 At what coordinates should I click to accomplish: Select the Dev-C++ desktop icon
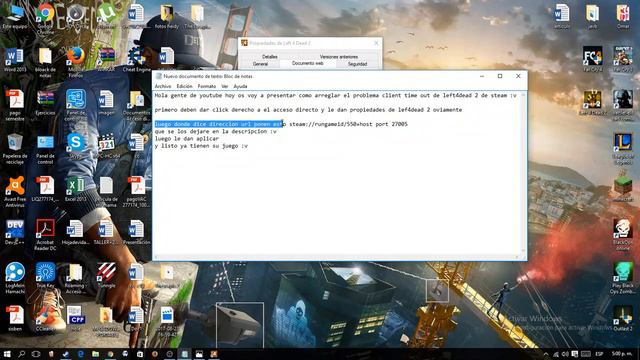[x=15, y=232]
